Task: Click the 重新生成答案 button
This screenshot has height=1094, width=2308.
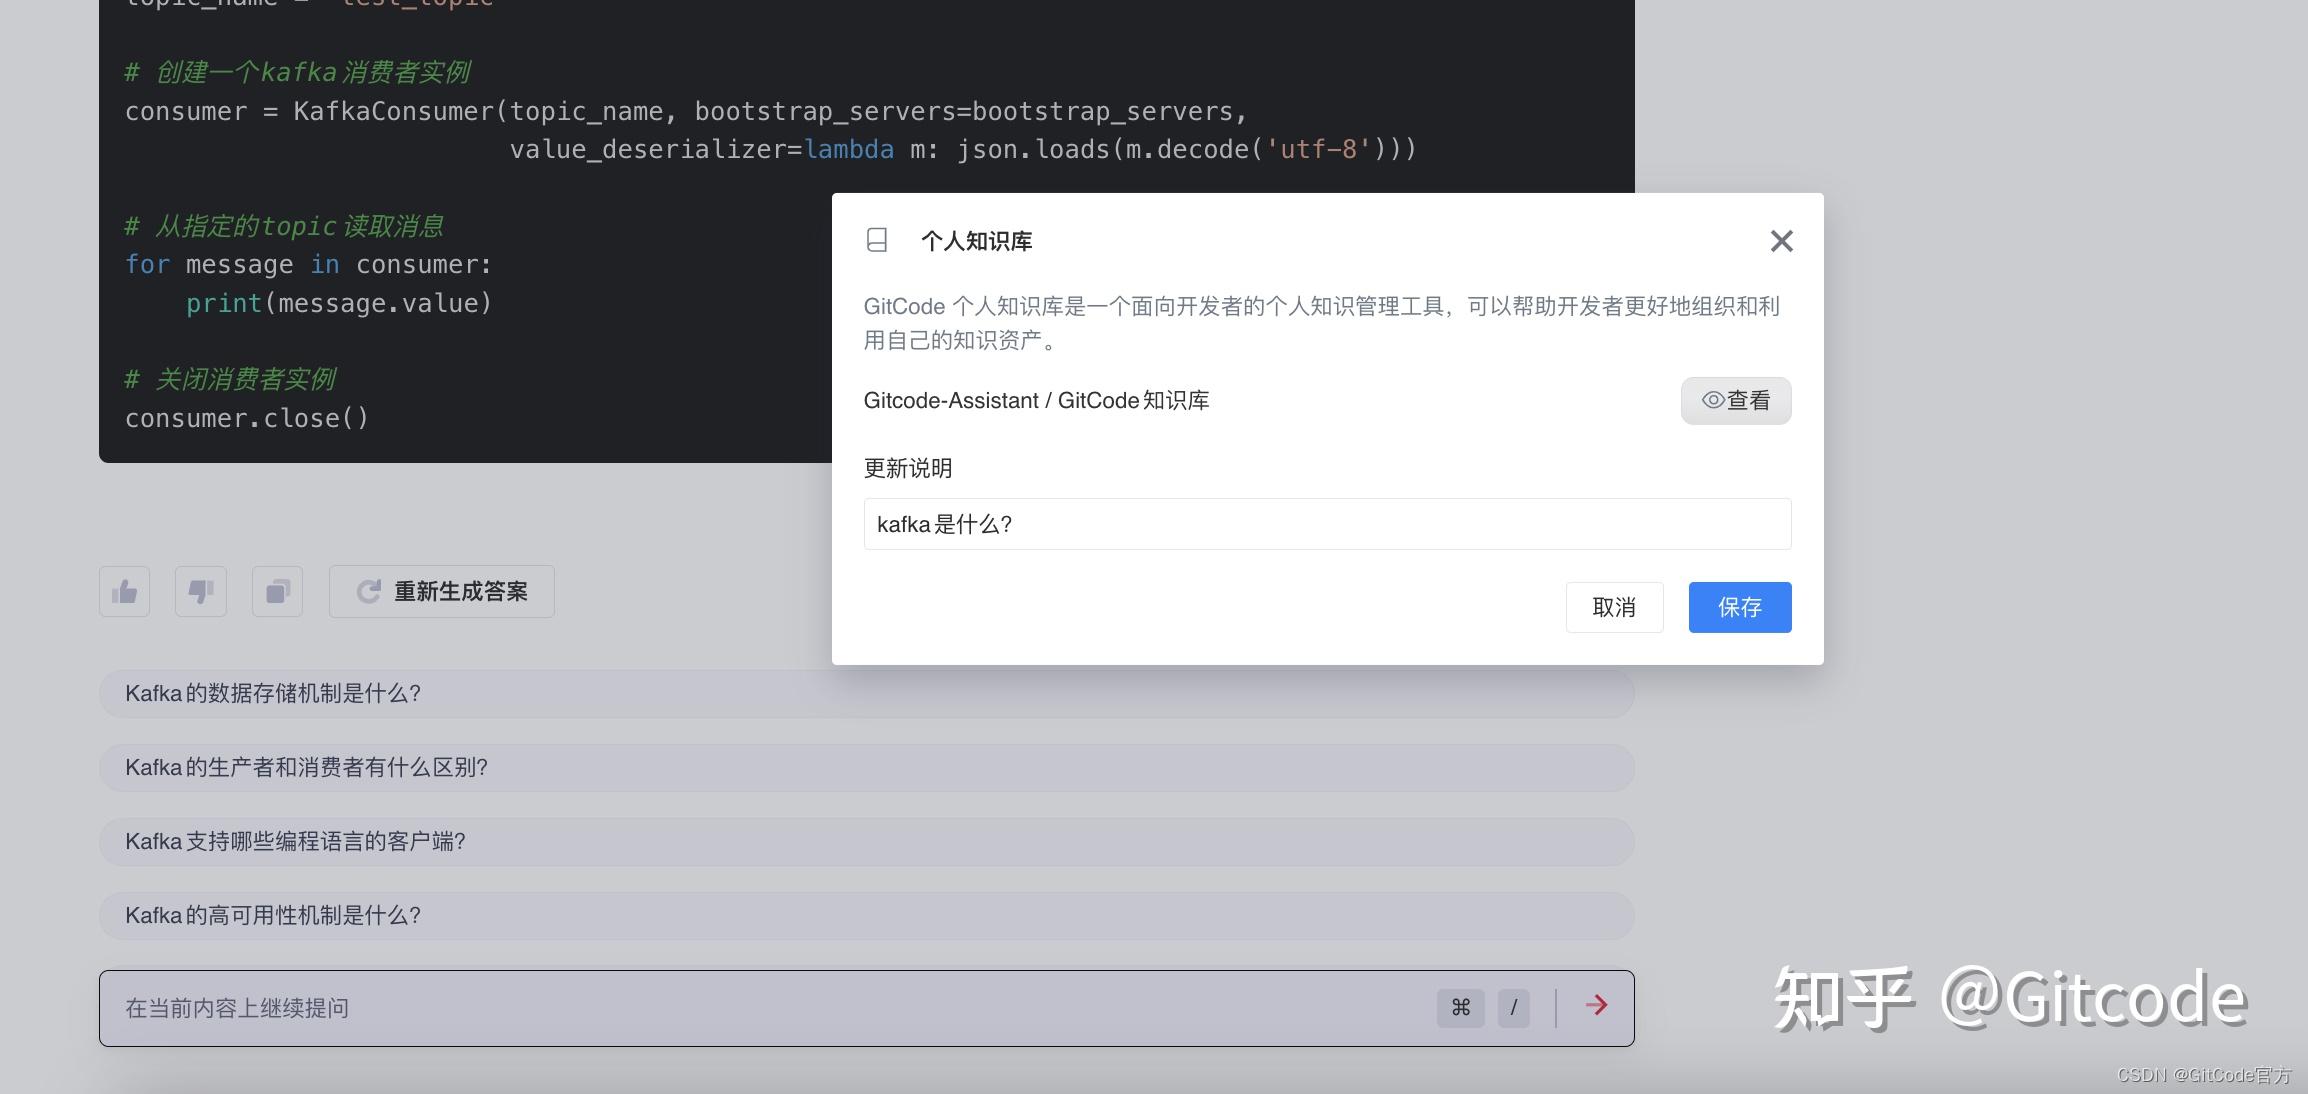Action: (x=440, y=591)
